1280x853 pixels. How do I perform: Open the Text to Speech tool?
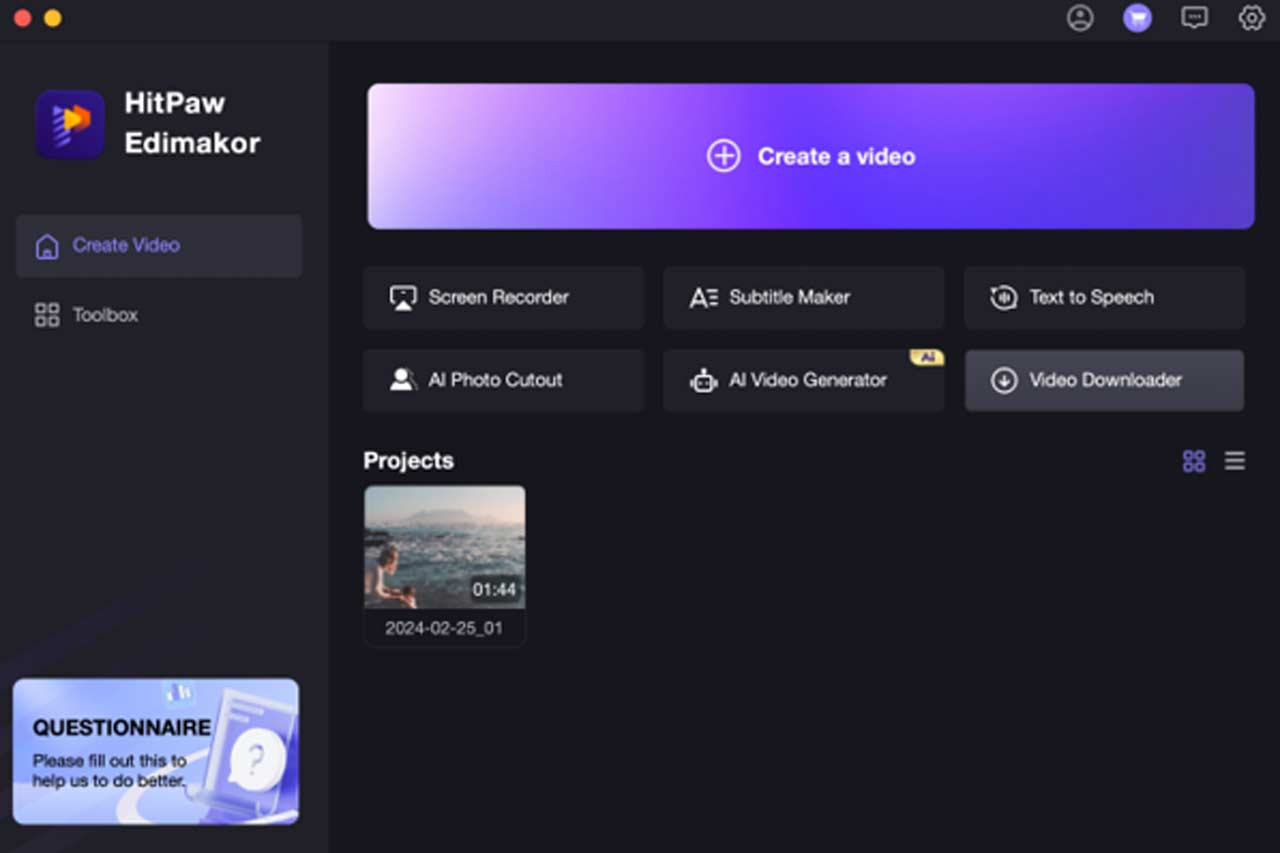[1104, 298]
